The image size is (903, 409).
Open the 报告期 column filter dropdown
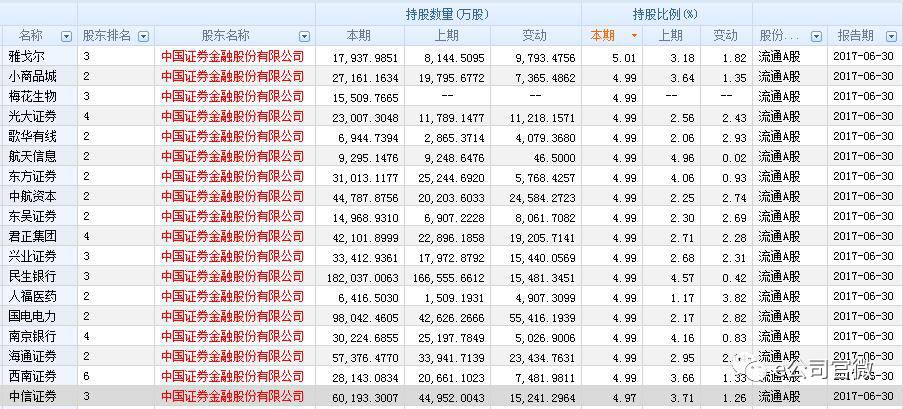pos(889,36)
